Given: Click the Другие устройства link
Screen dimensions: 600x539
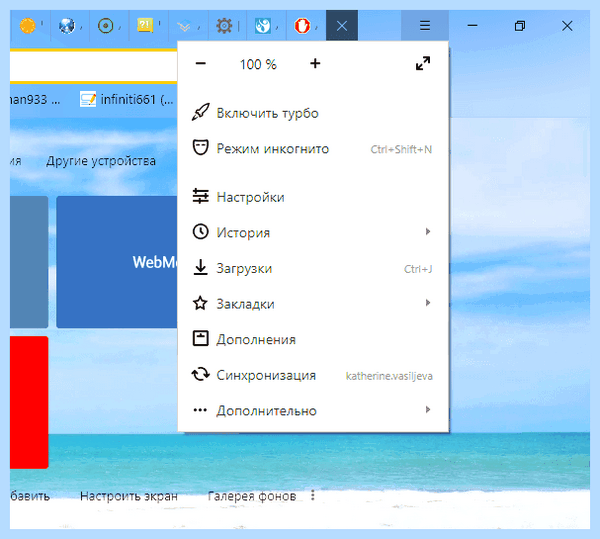Looking at the screenshot, I should click(x=101, y=161).
